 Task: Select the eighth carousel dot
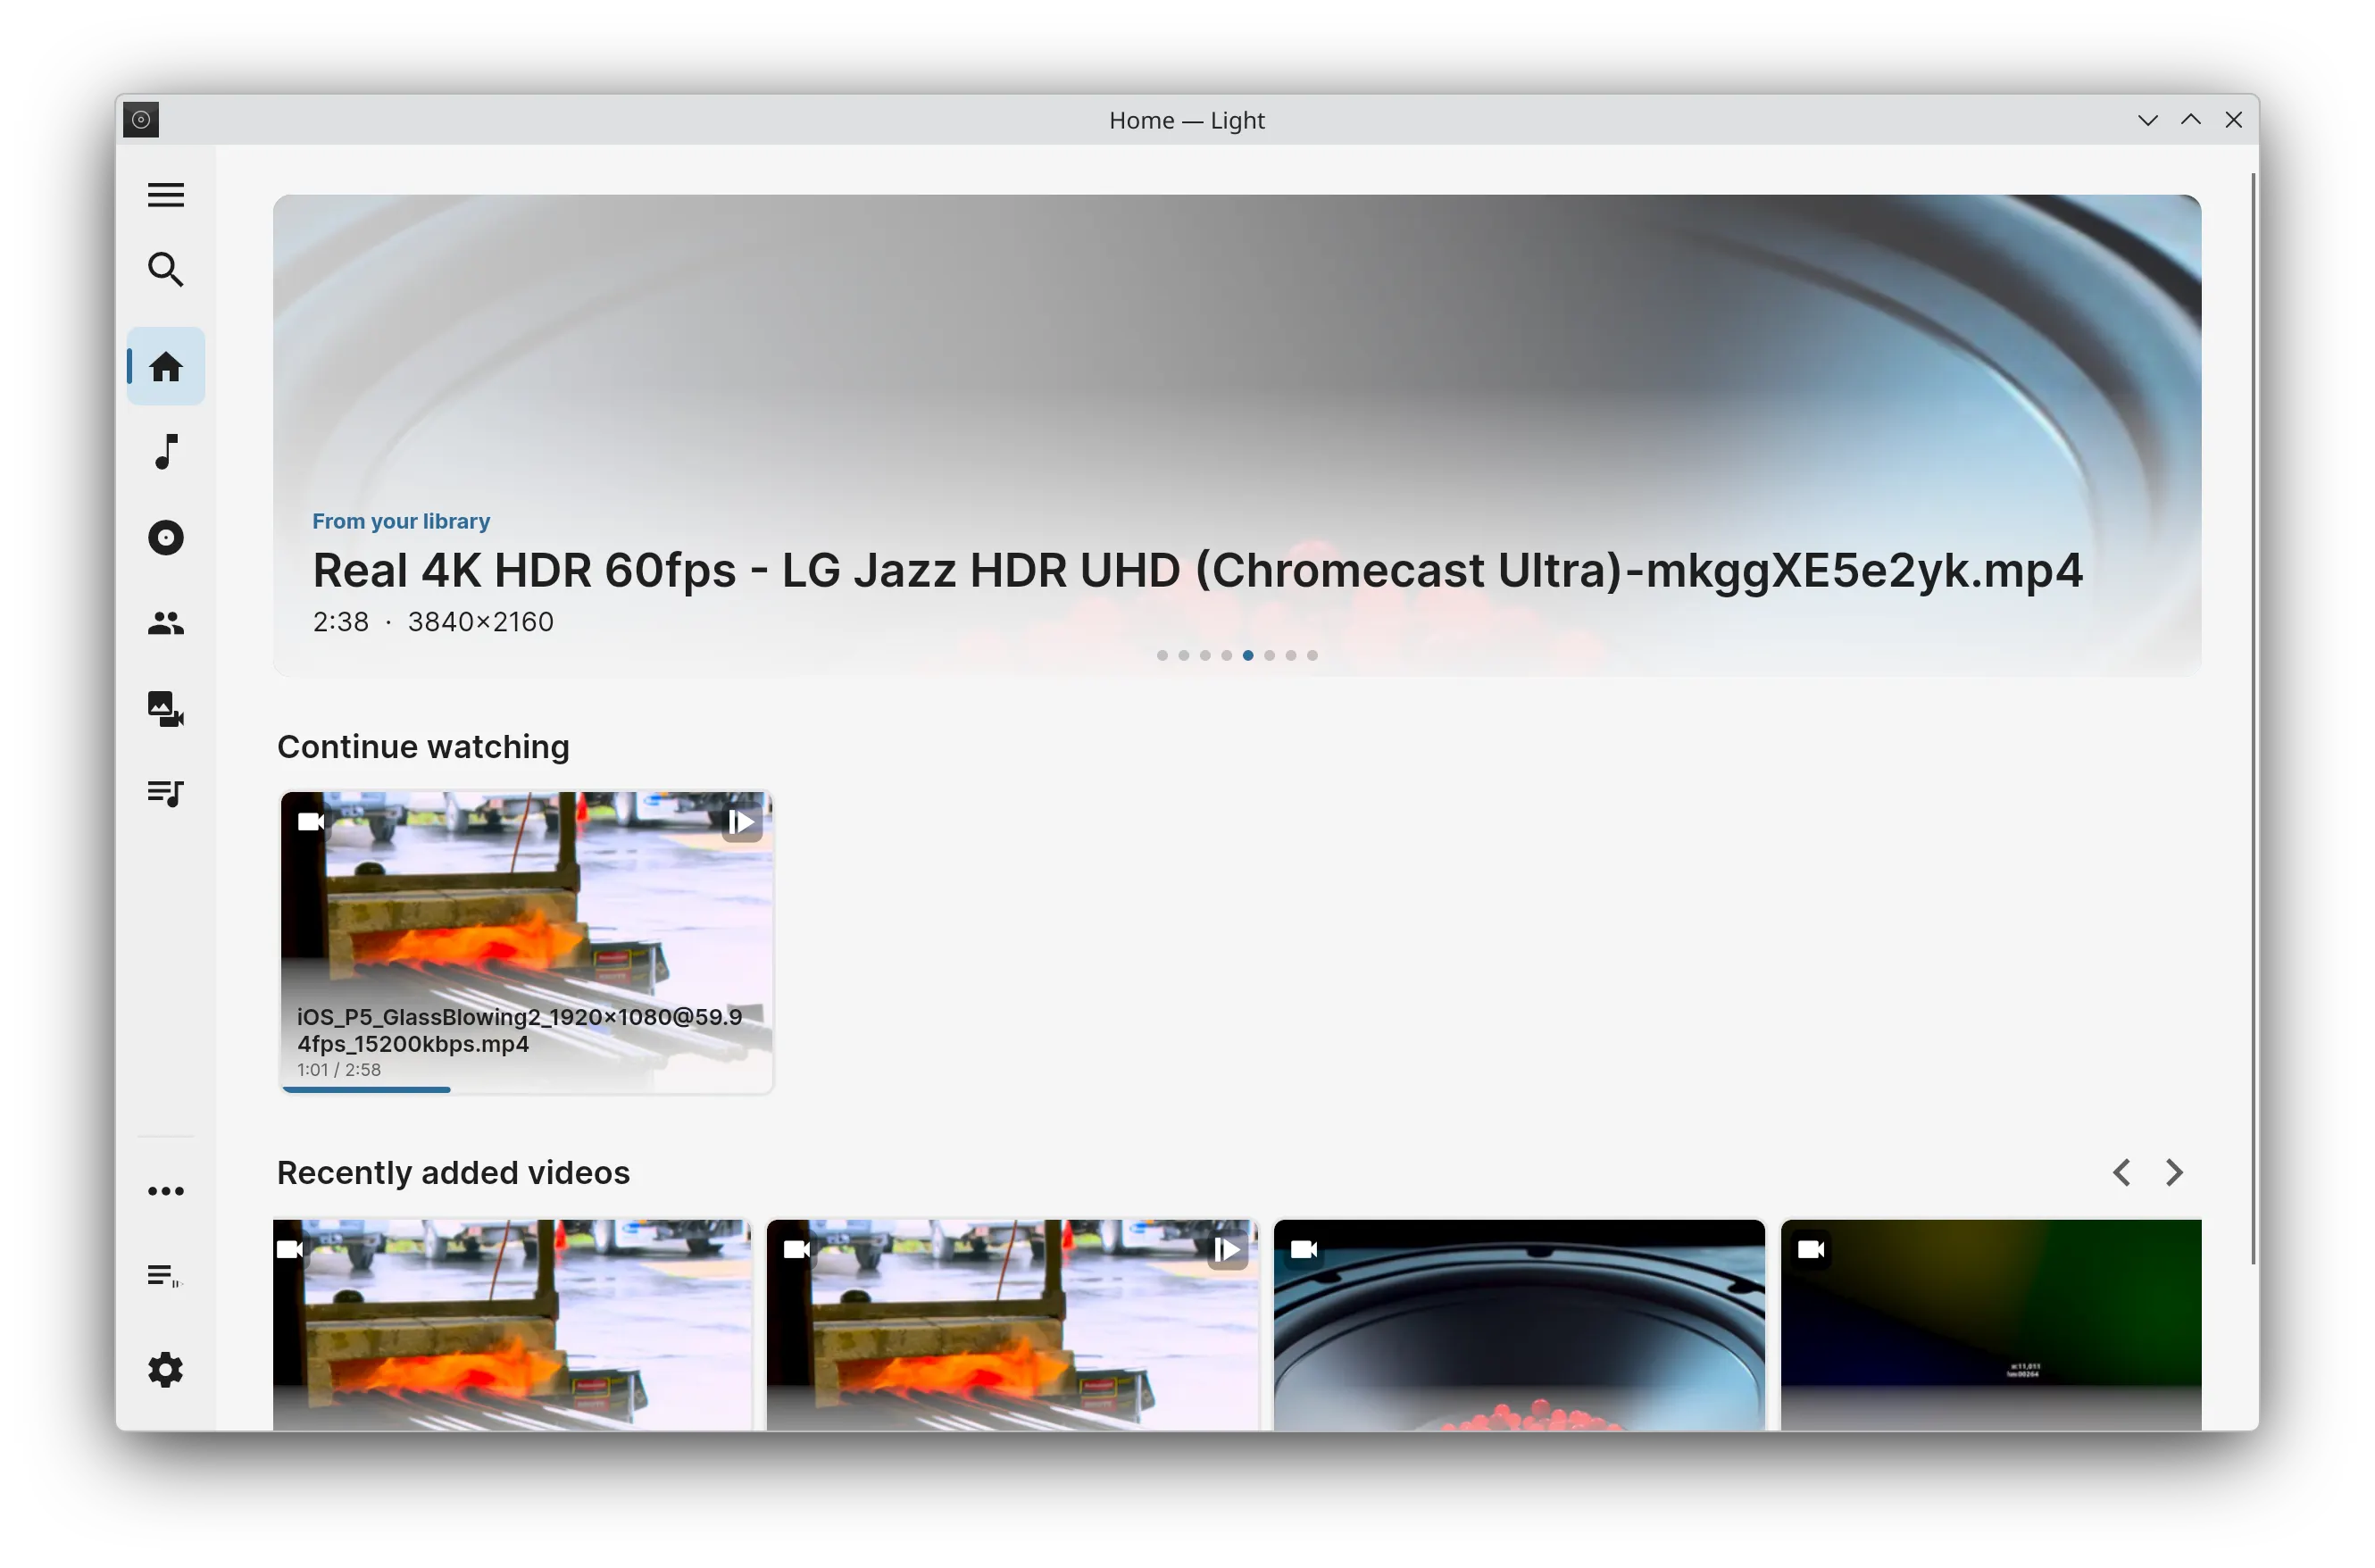point(1313,656)
